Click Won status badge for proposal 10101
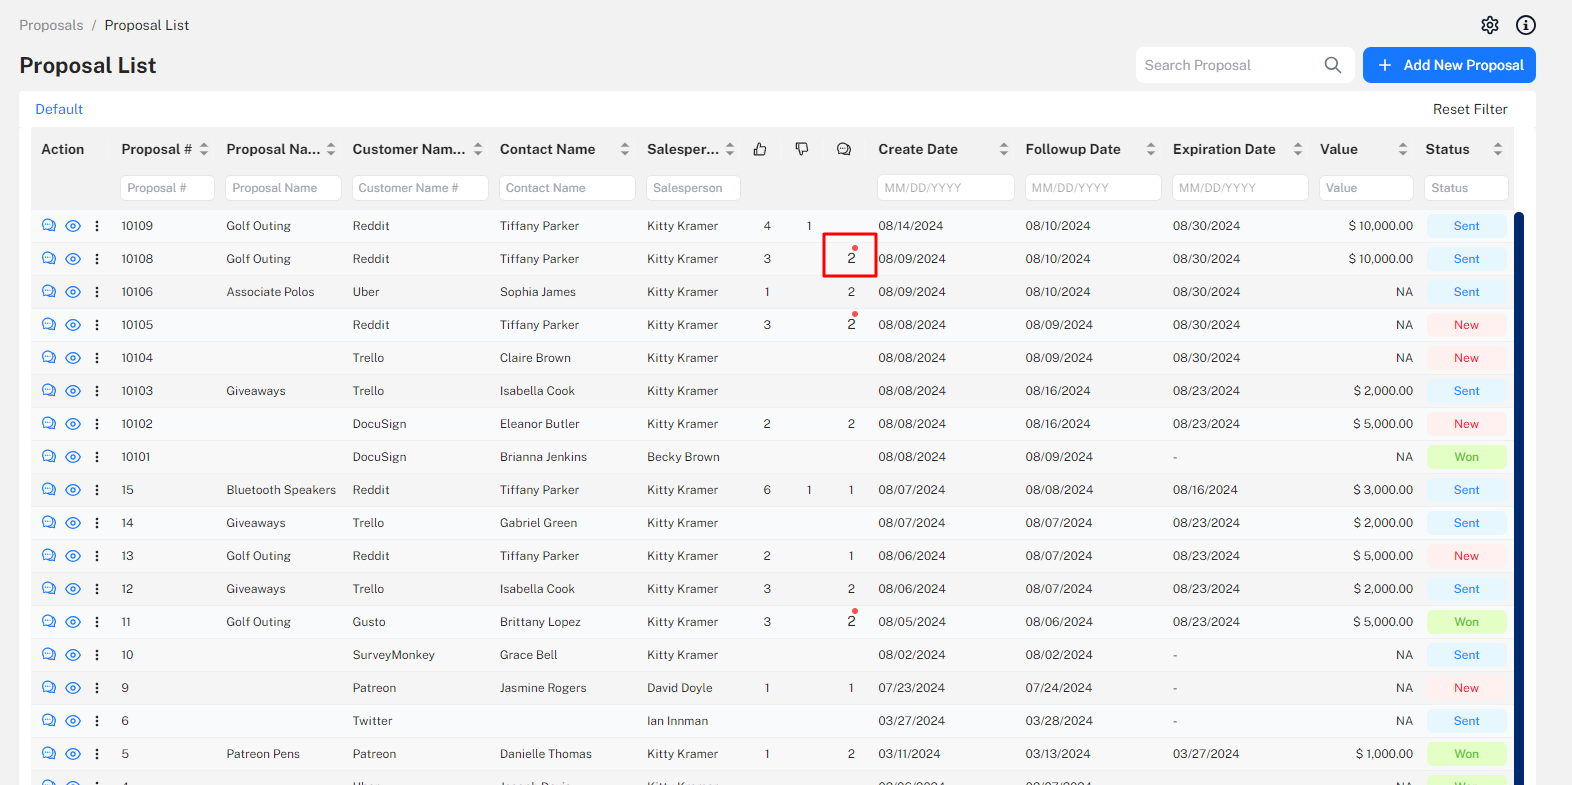Screen dimensions: 1572x785 point(1466,457)
